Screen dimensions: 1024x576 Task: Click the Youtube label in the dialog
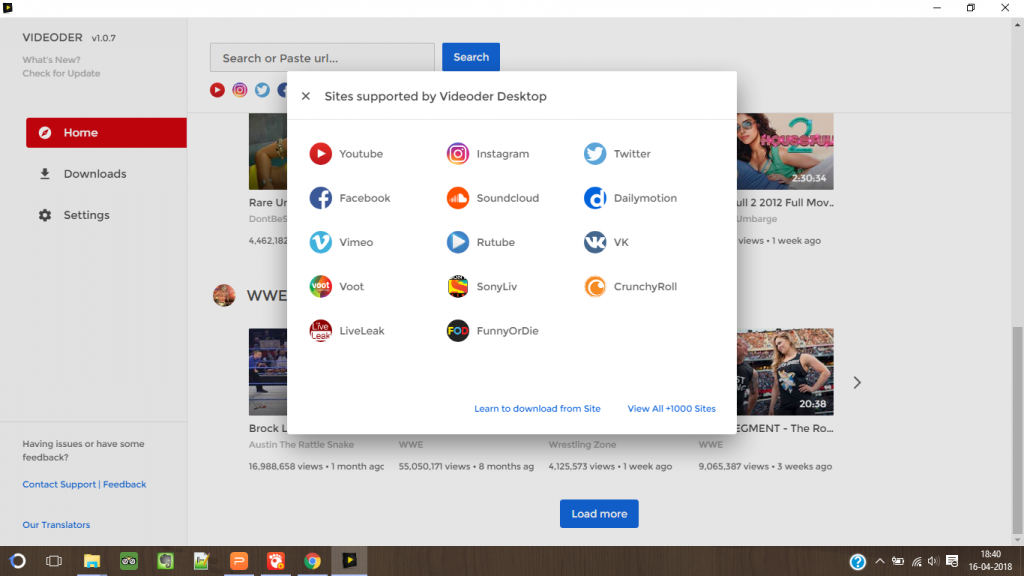coord(361,154)
